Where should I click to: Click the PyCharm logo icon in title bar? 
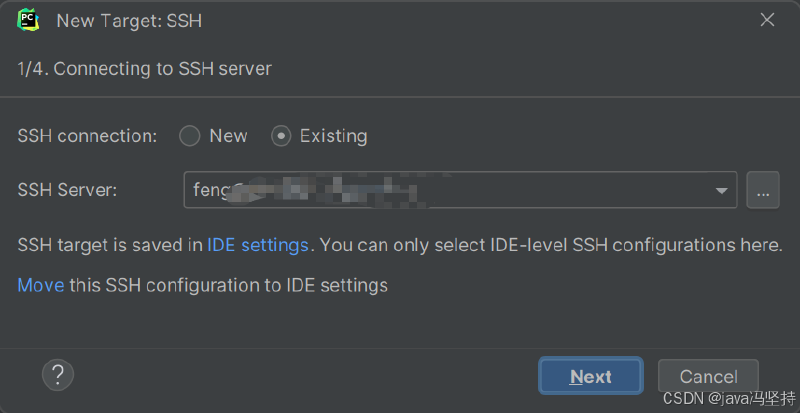click(28, 20)
